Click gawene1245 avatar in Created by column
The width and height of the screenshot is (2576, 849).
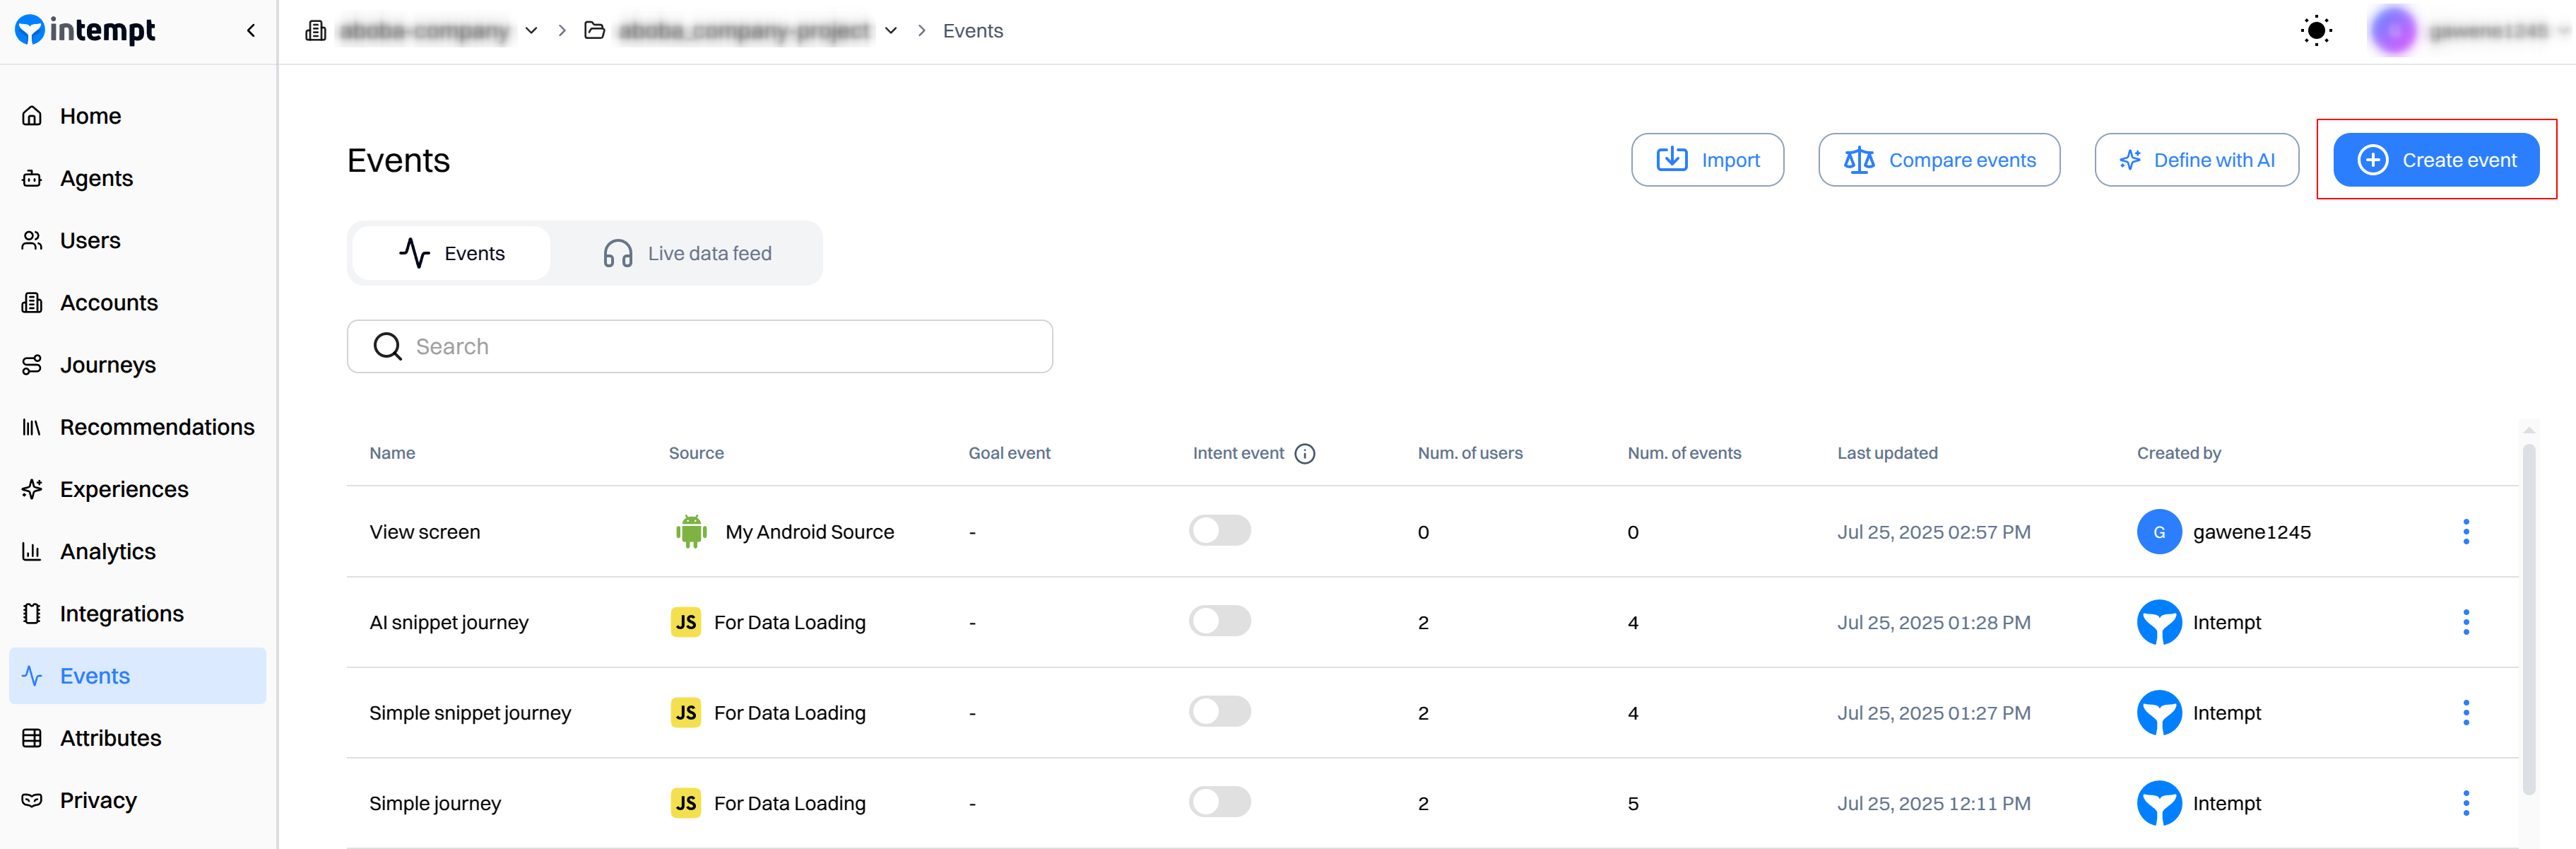tap(2159, 532)
